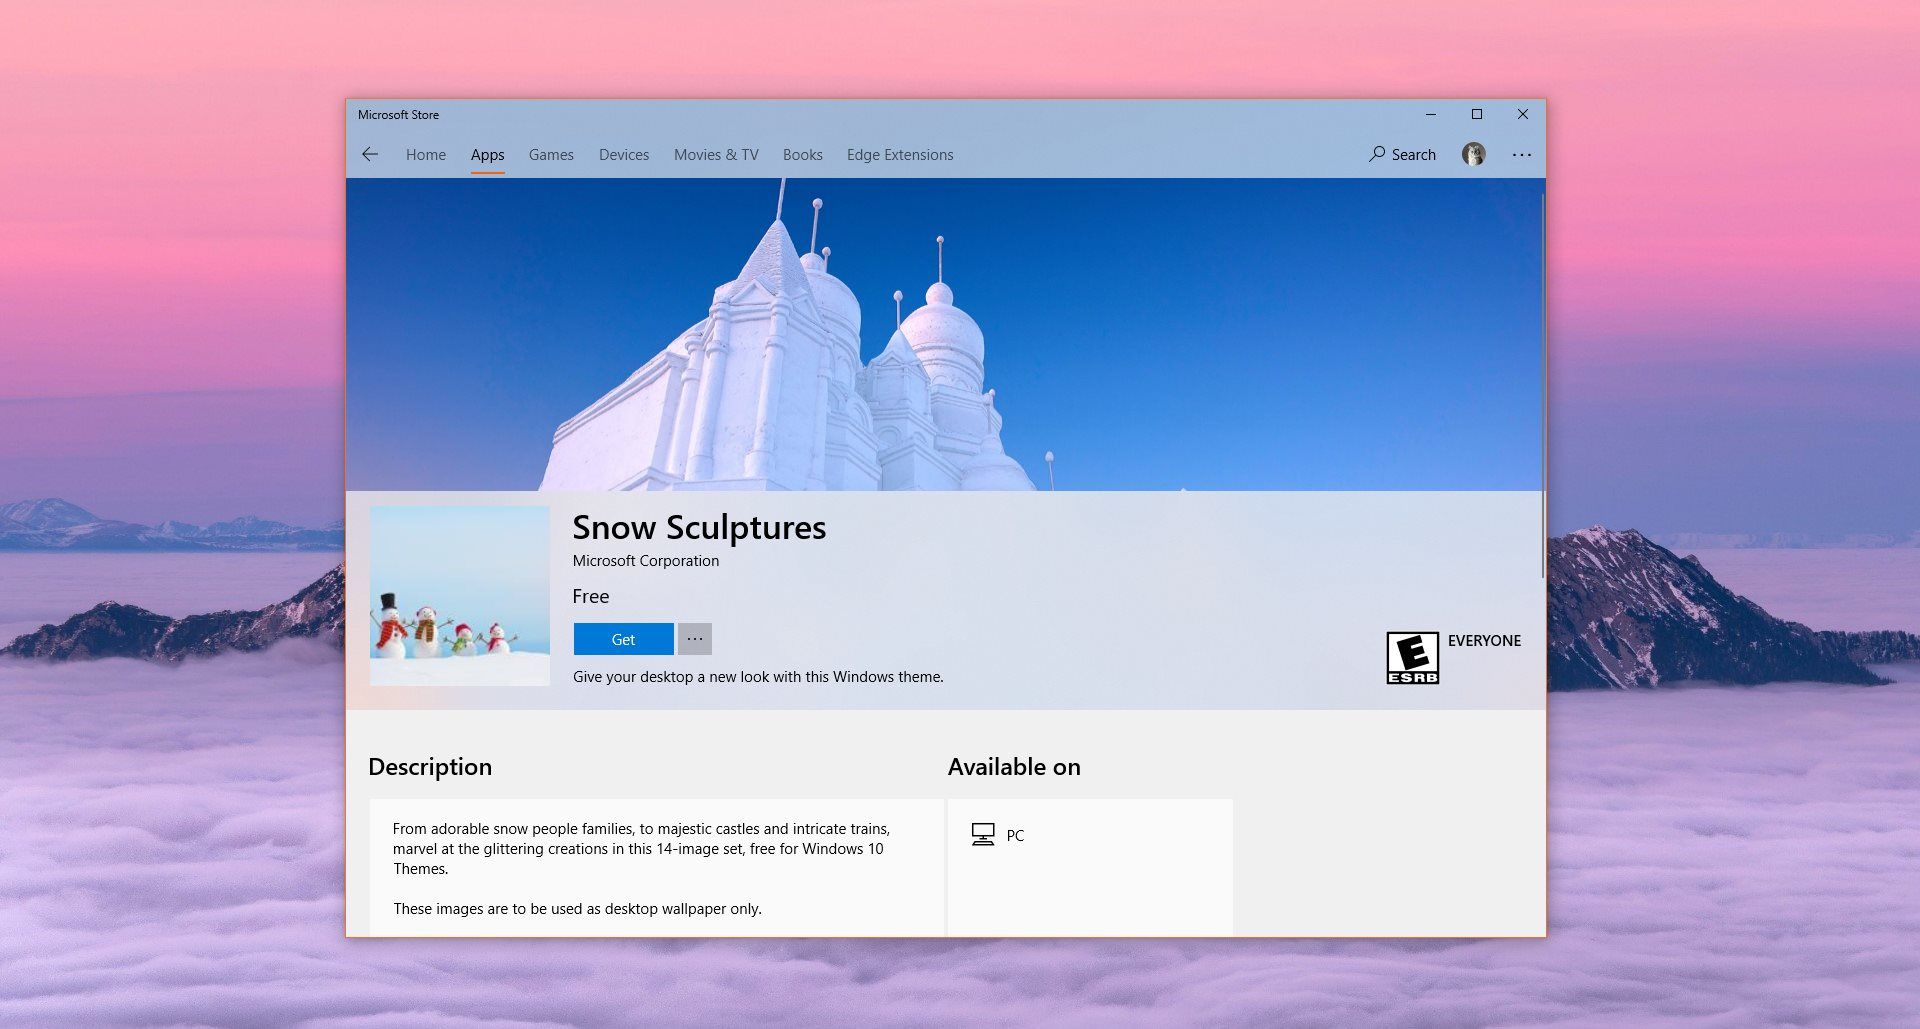Open the Store's top-right three-dot menu
The width and height of the screenshot is (1920, 1029).
[x=1521, y=155]
